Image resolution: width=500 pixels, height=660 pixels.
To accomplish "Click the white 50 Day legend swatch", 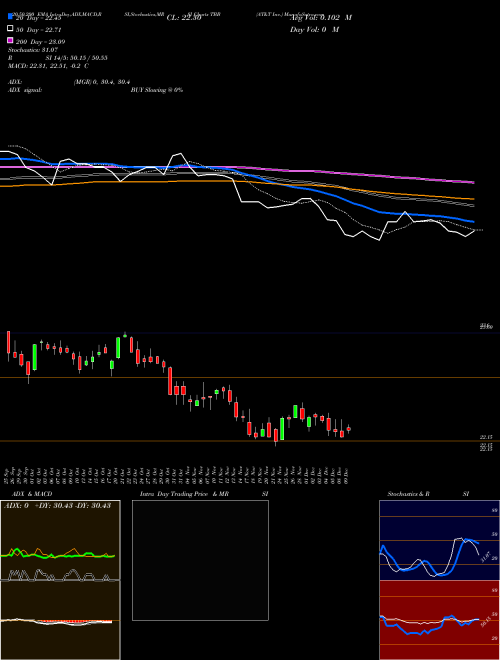I will pos(10,28).
